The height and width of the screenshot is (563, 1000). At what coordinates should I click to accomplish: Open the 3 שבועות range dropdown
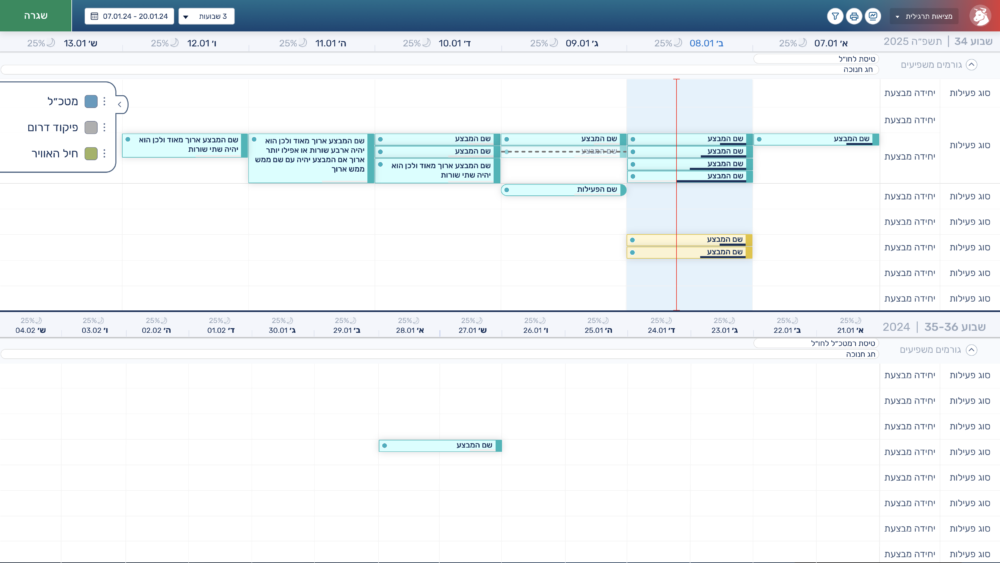click(x=207, y=16)
